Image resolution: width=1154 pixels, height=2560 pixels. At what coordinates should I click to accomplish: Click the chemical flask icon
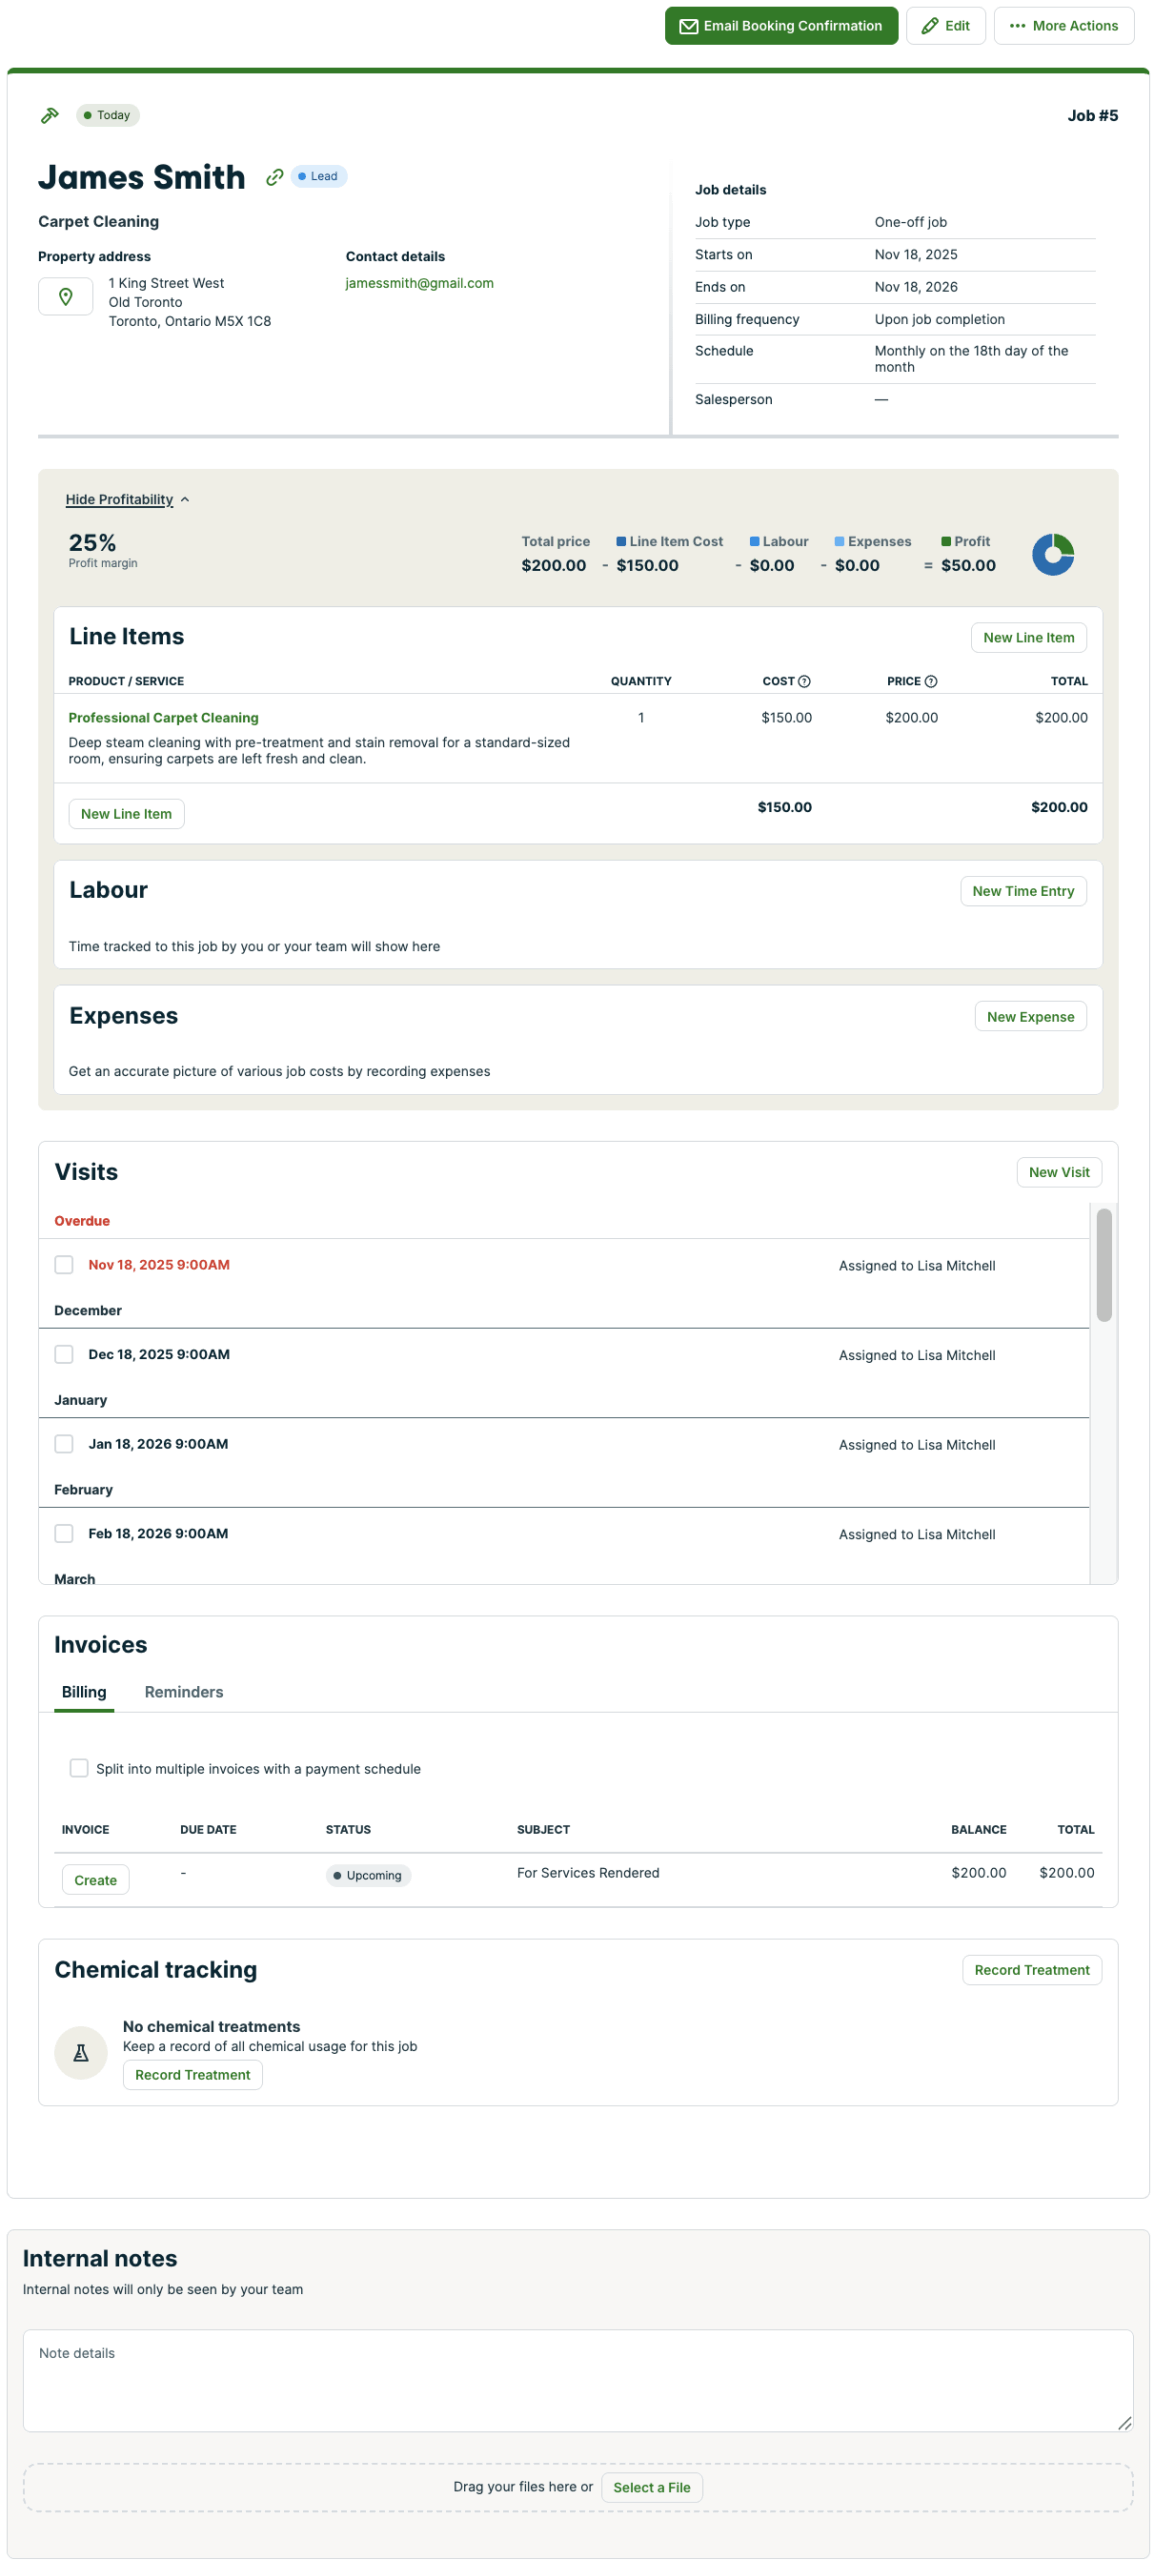click(81, 2051)
